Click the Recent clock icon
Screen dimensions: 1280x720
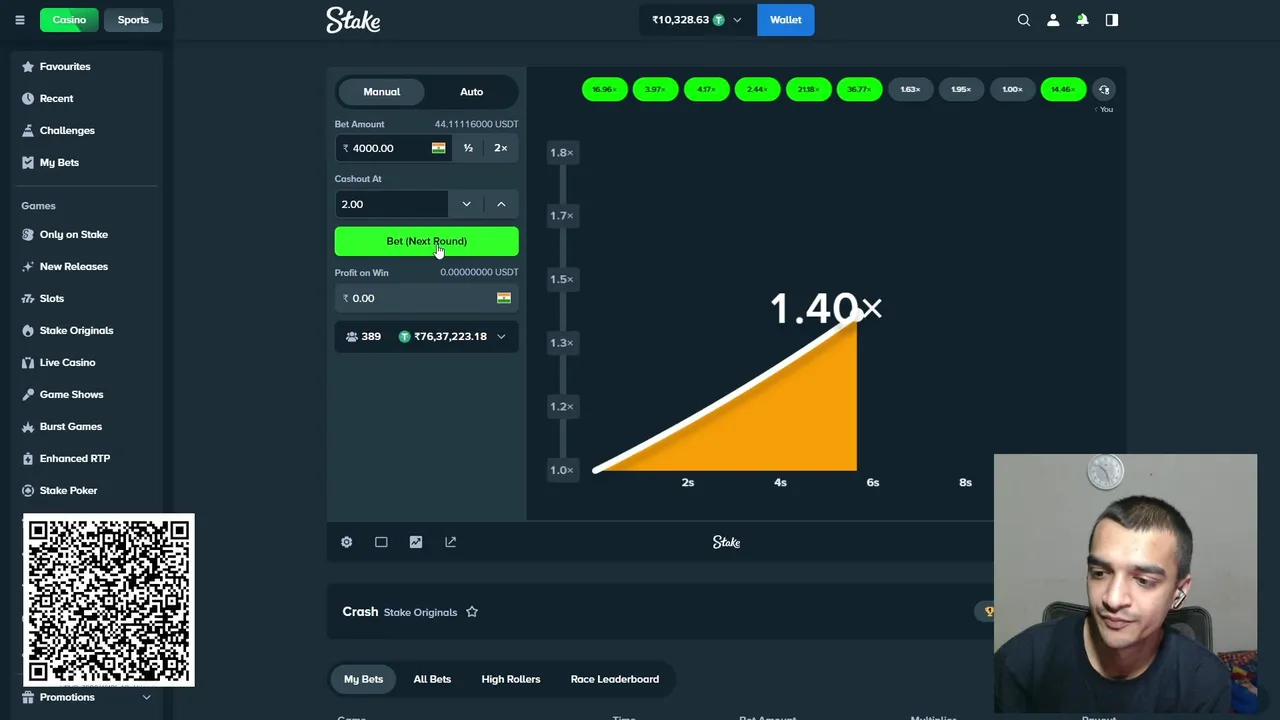(x=28, y=99)
